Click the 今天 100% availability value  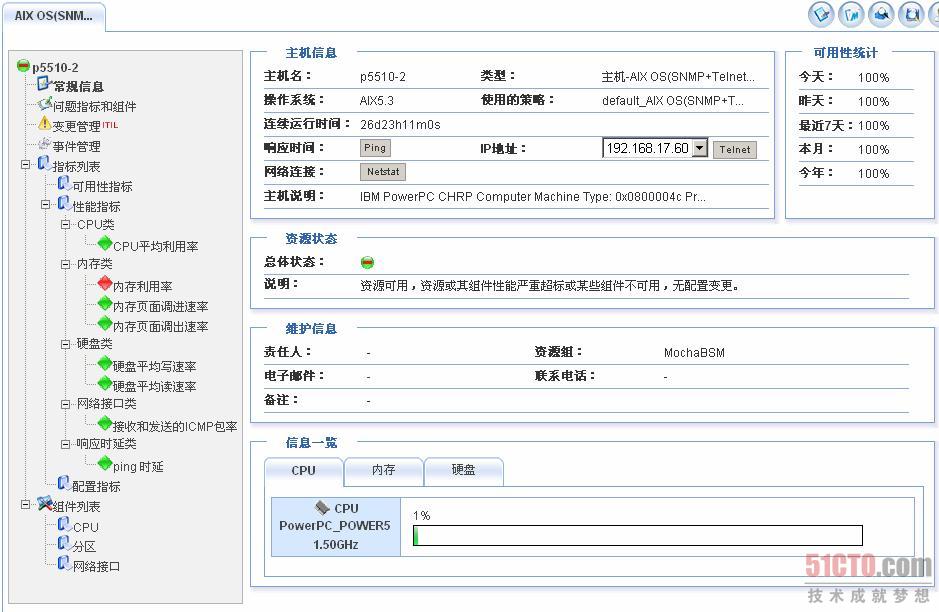click(873, 77)
